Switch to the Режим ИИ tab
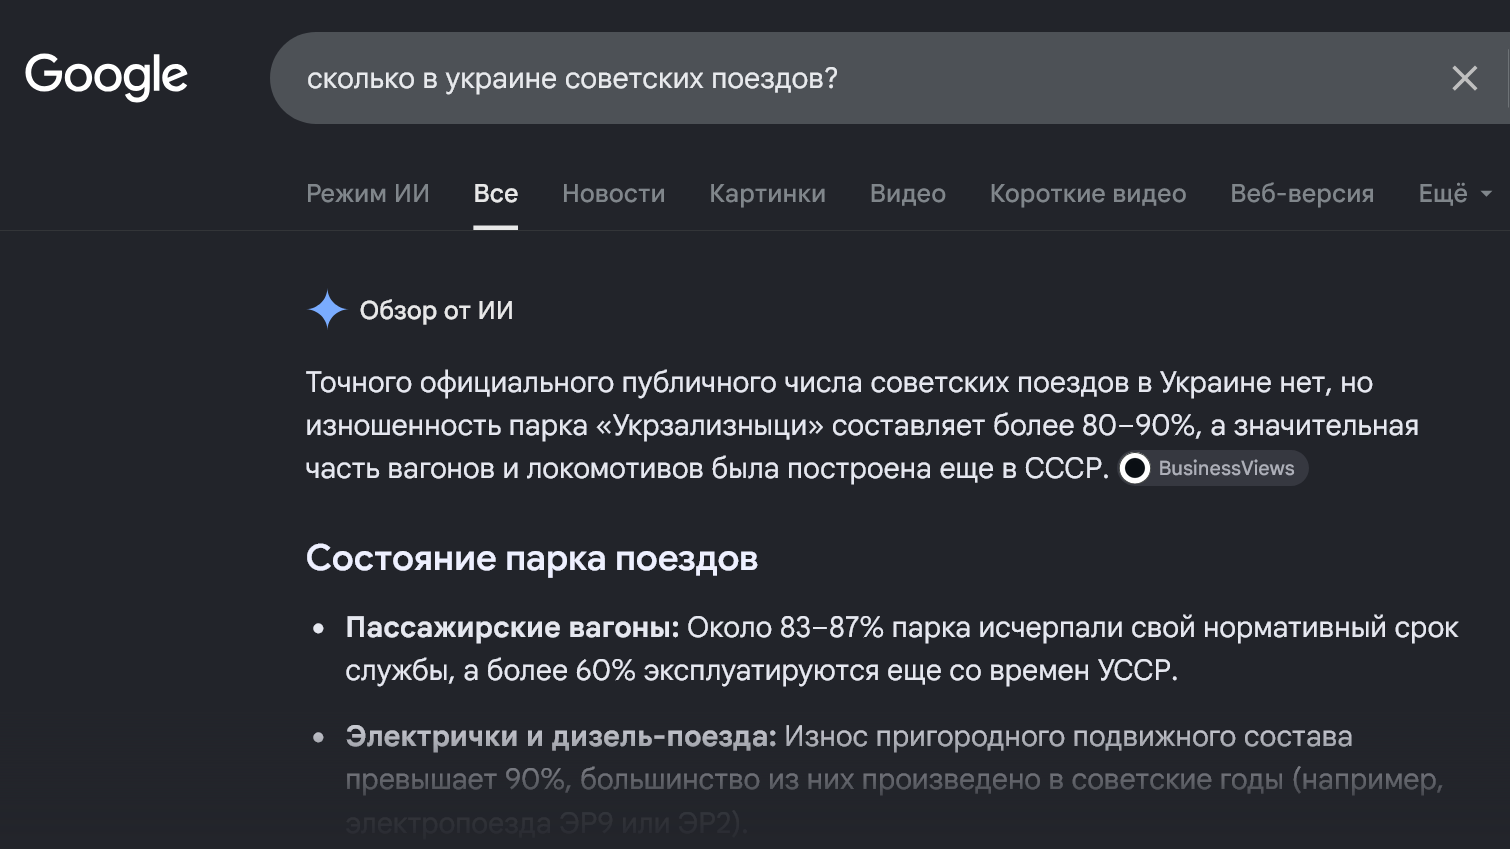 click(368, 194)
